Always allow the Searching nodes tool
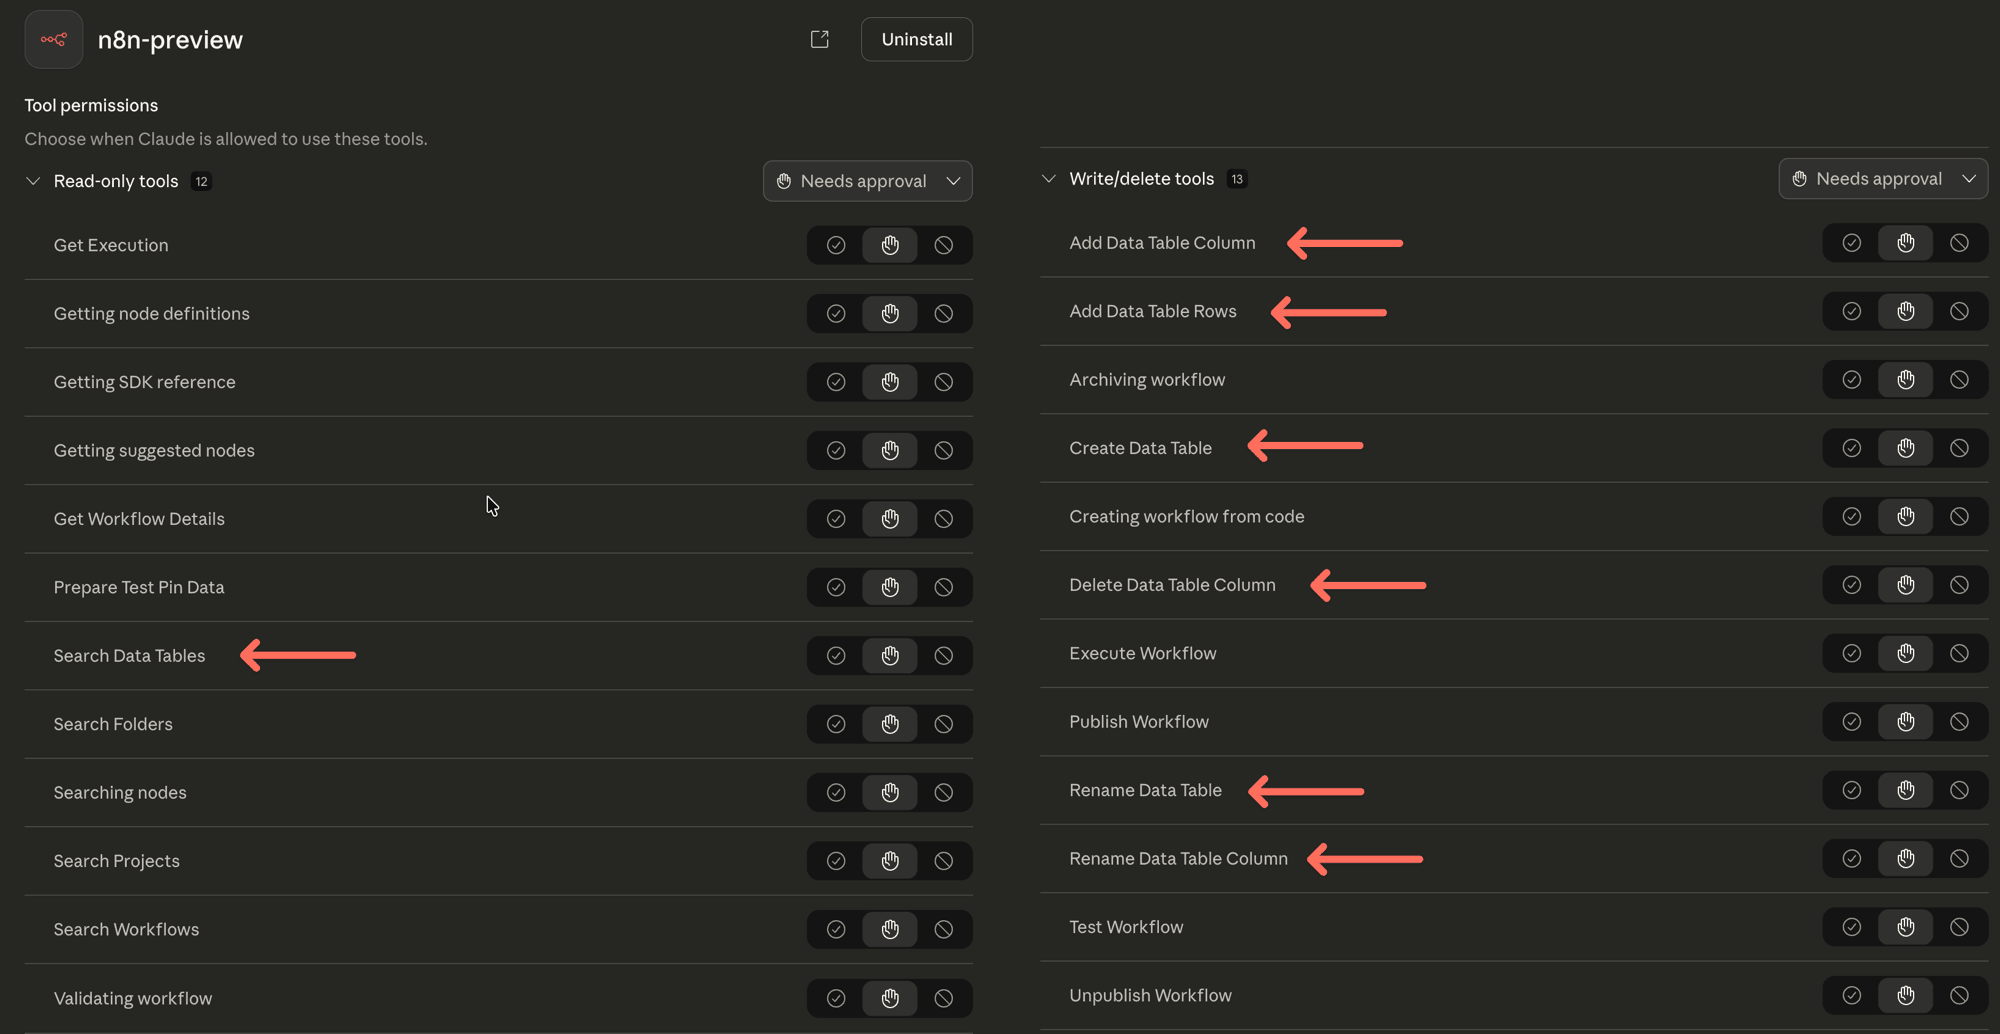This screenshot has height=1034, width=2000. tap(836, 793)
